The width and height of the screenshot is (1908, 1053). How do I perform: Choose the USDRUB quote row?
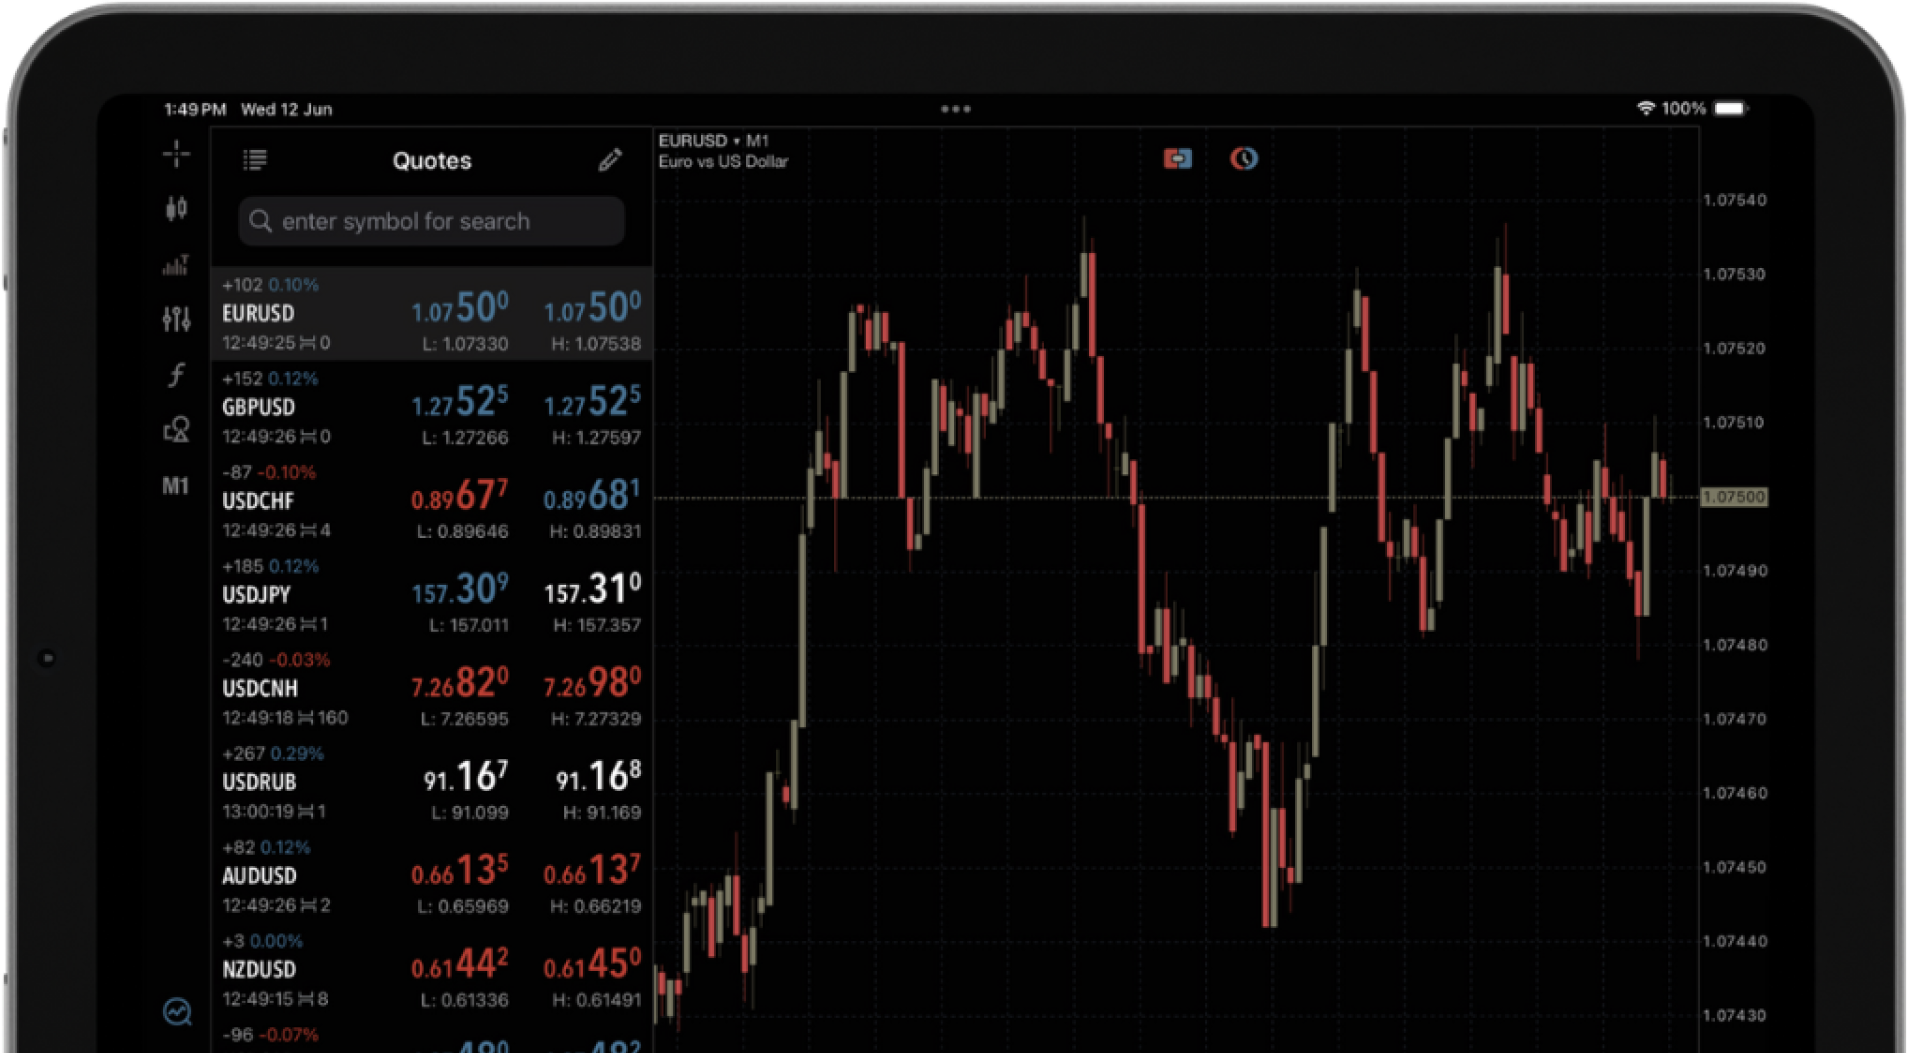coord(432,782)
